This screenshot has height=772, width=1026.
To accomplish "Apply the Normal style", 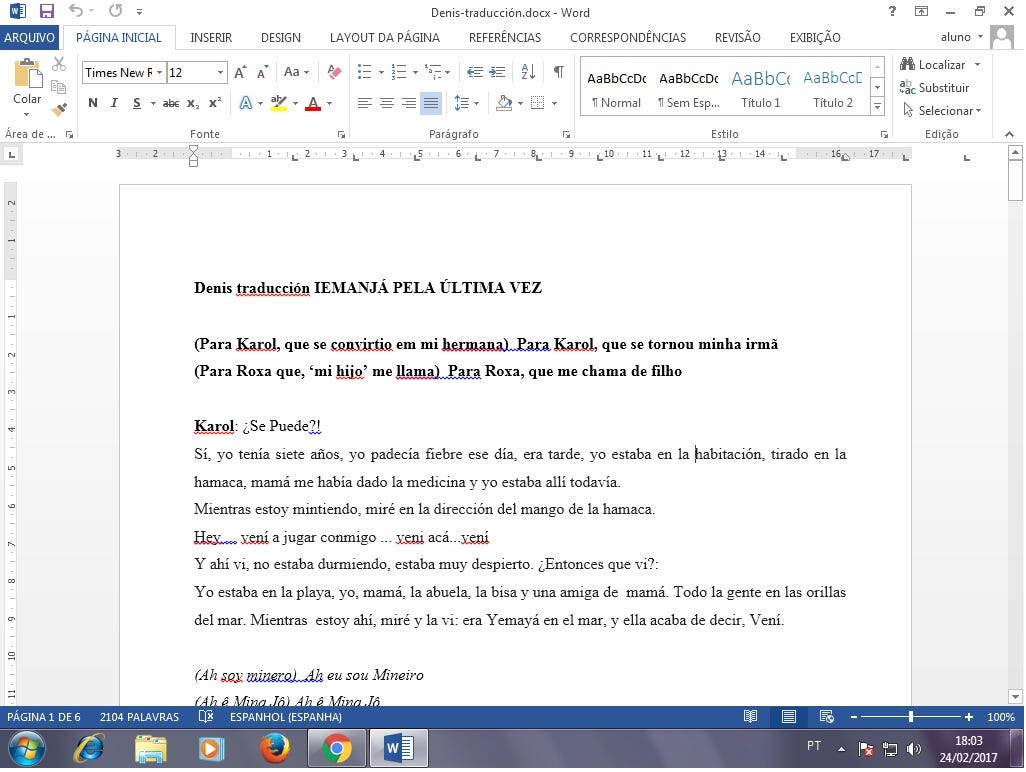I will click(x=616, y=89).
